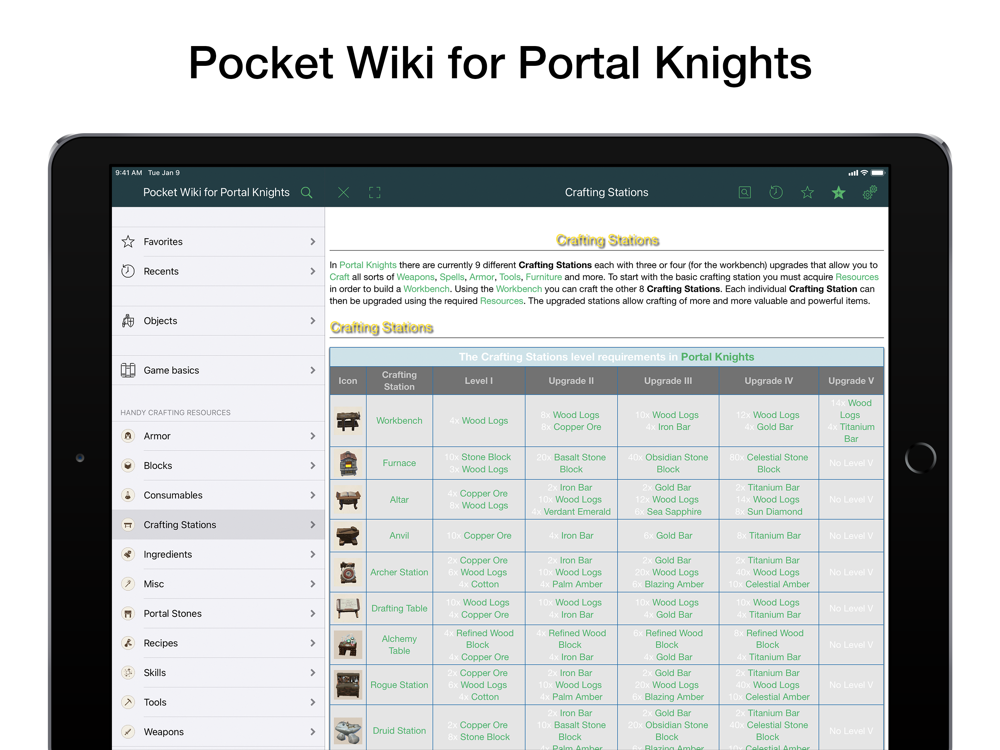1000x750 pixels.
Task: Click the Sea Sapphire link in Altar row
Action: pos(674,511)
